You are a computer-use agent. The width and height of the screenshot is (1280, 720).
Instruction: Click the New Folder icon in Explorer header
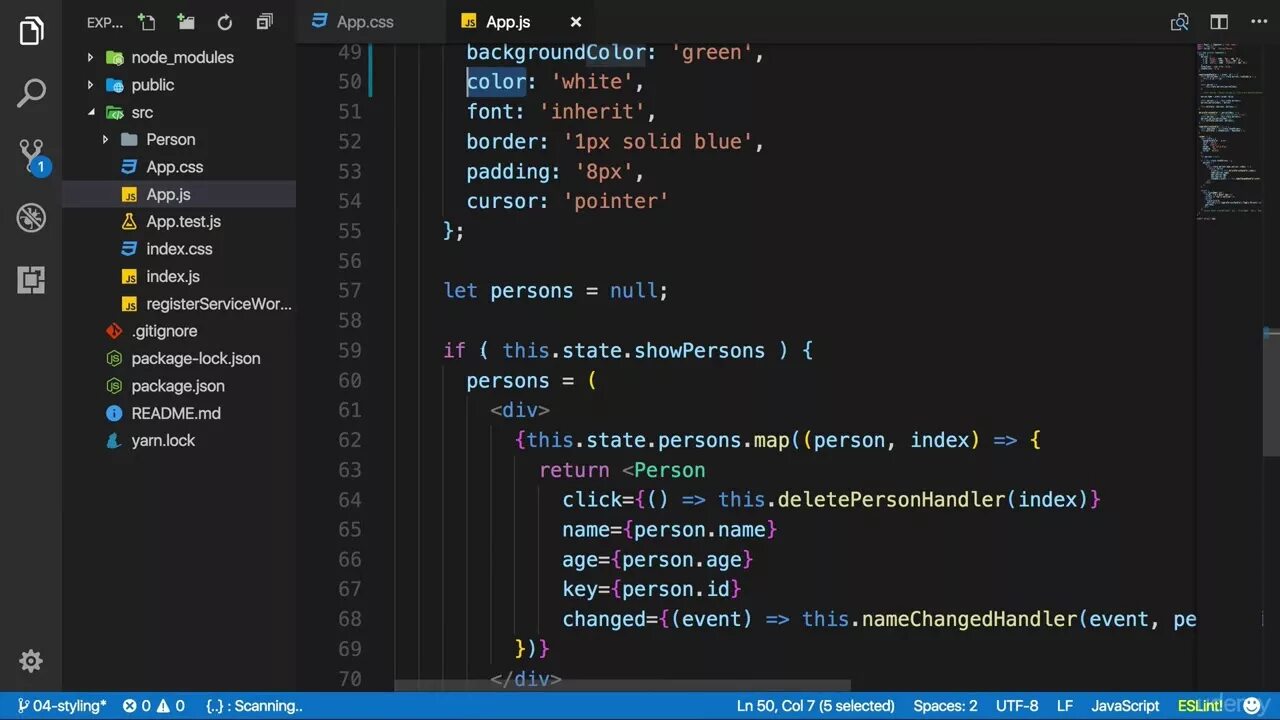[x=186, y=22]
